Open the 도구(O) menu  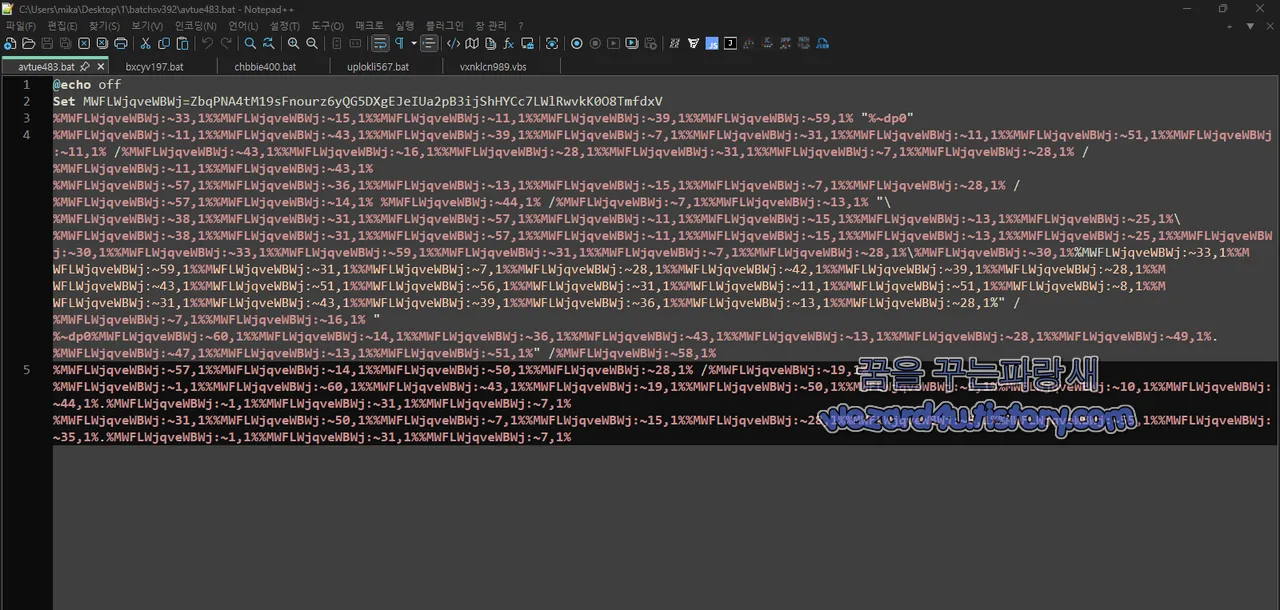[327, 25]
